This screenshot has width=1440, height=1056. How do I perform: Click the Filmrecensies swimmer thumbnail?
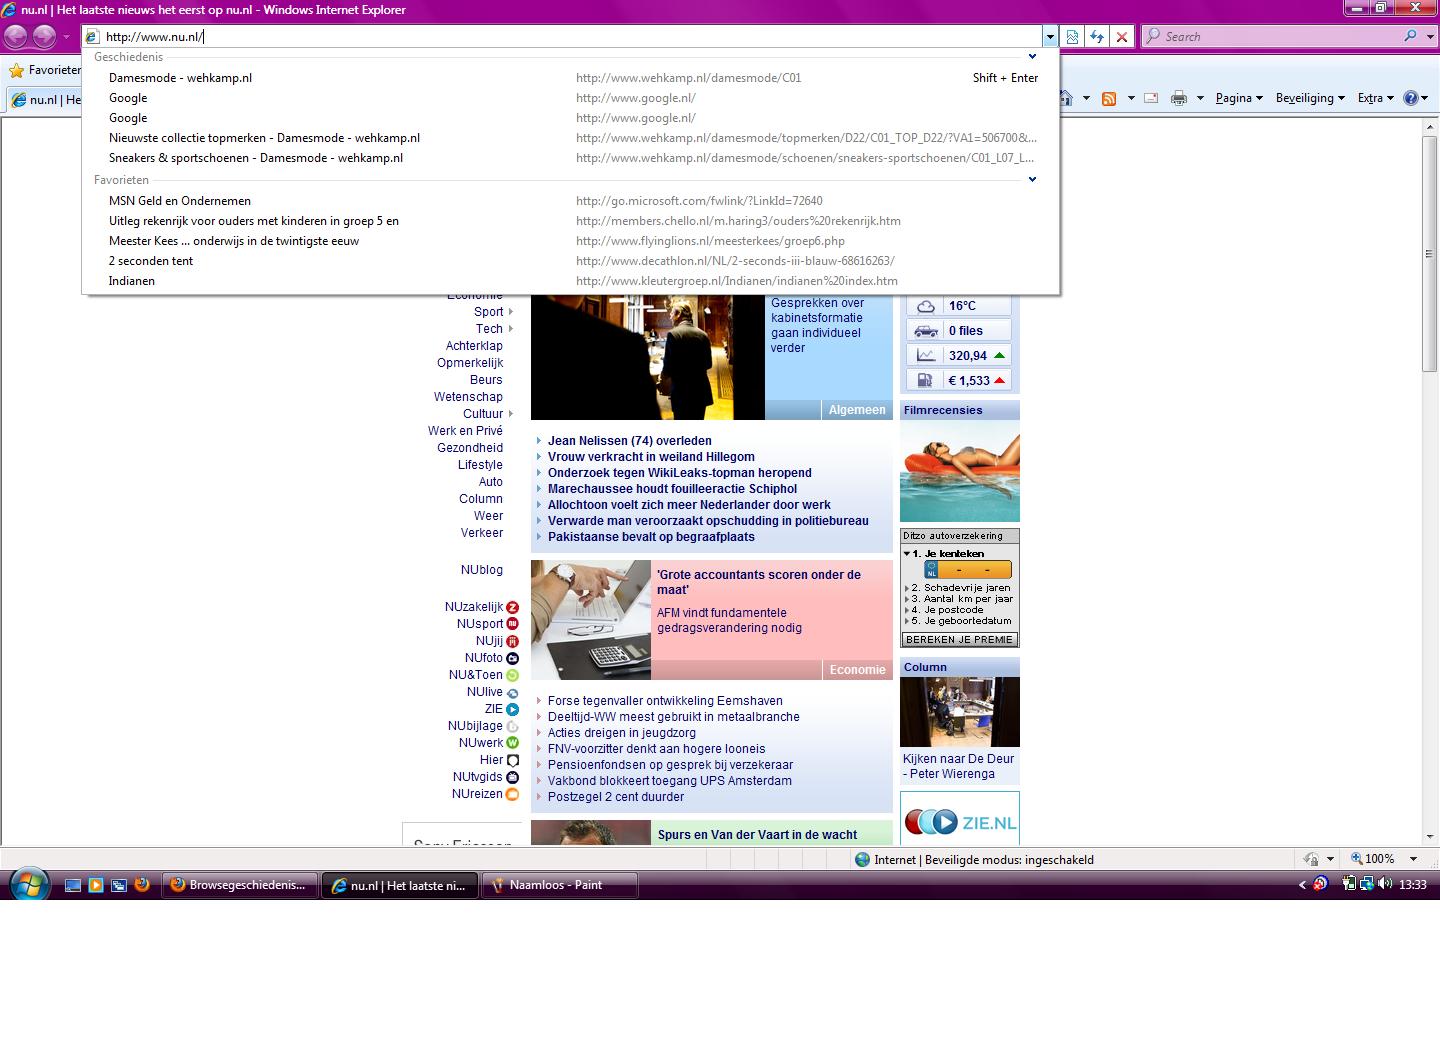click(960, 471)
